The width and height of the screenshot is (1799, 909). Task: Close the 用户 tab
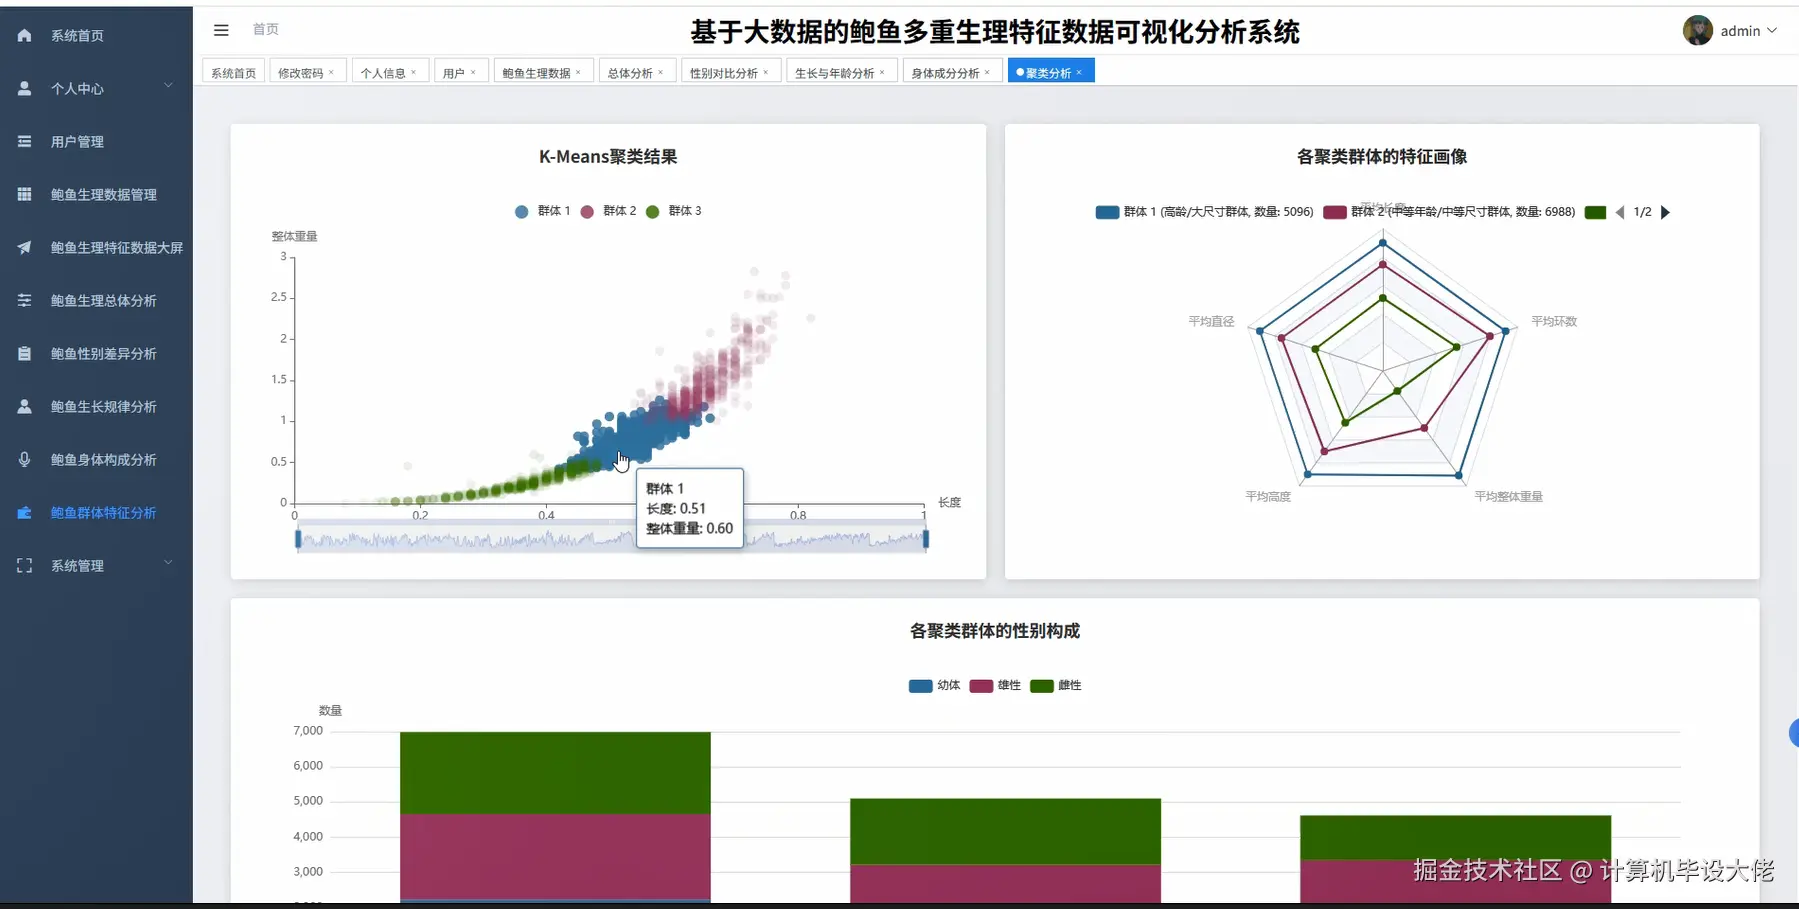[473, 73]
